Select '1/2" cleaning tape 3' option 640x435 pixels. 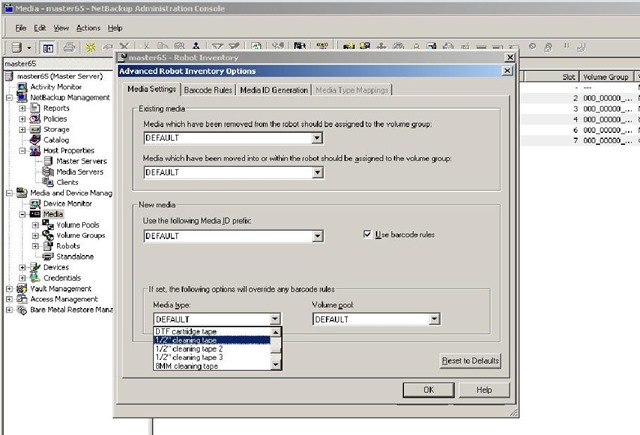pos(212,357)
